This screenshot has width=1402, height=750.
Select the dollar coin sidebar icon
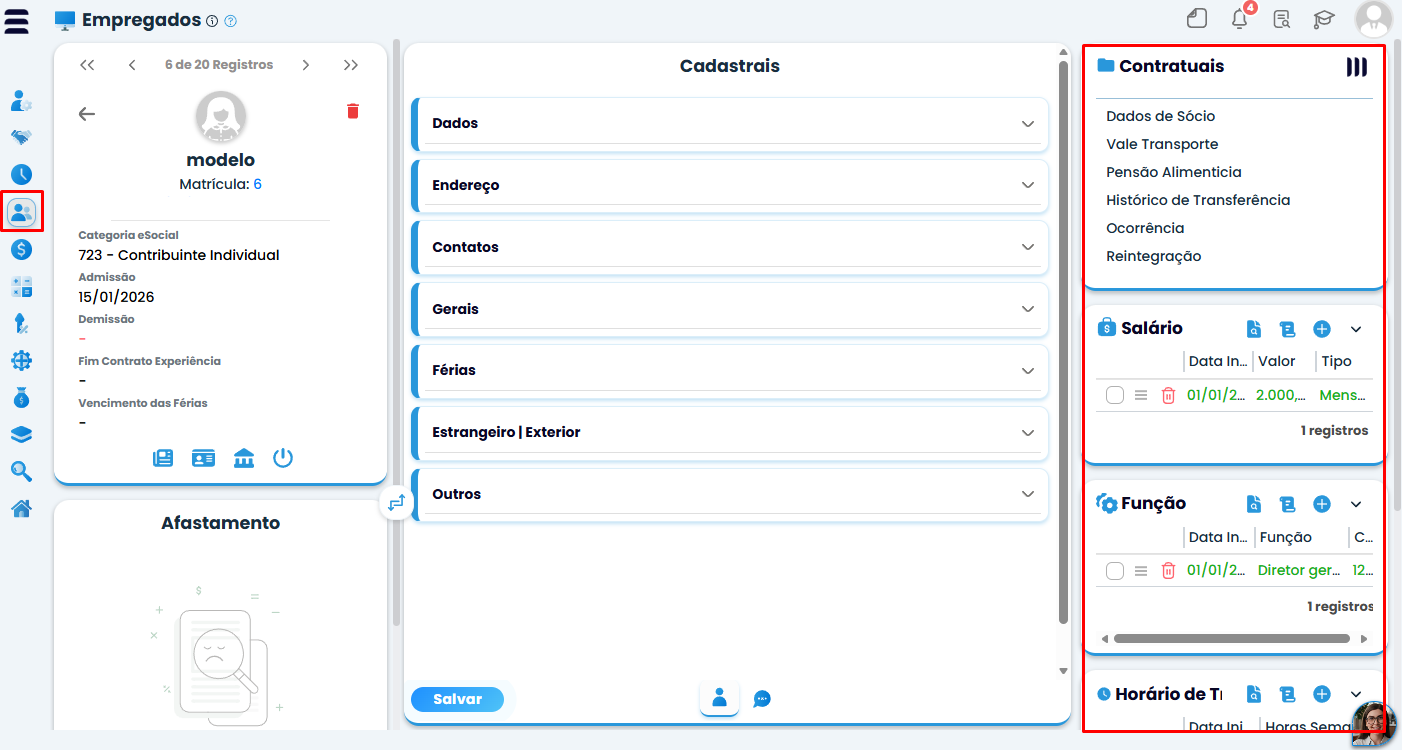[21, 250]
